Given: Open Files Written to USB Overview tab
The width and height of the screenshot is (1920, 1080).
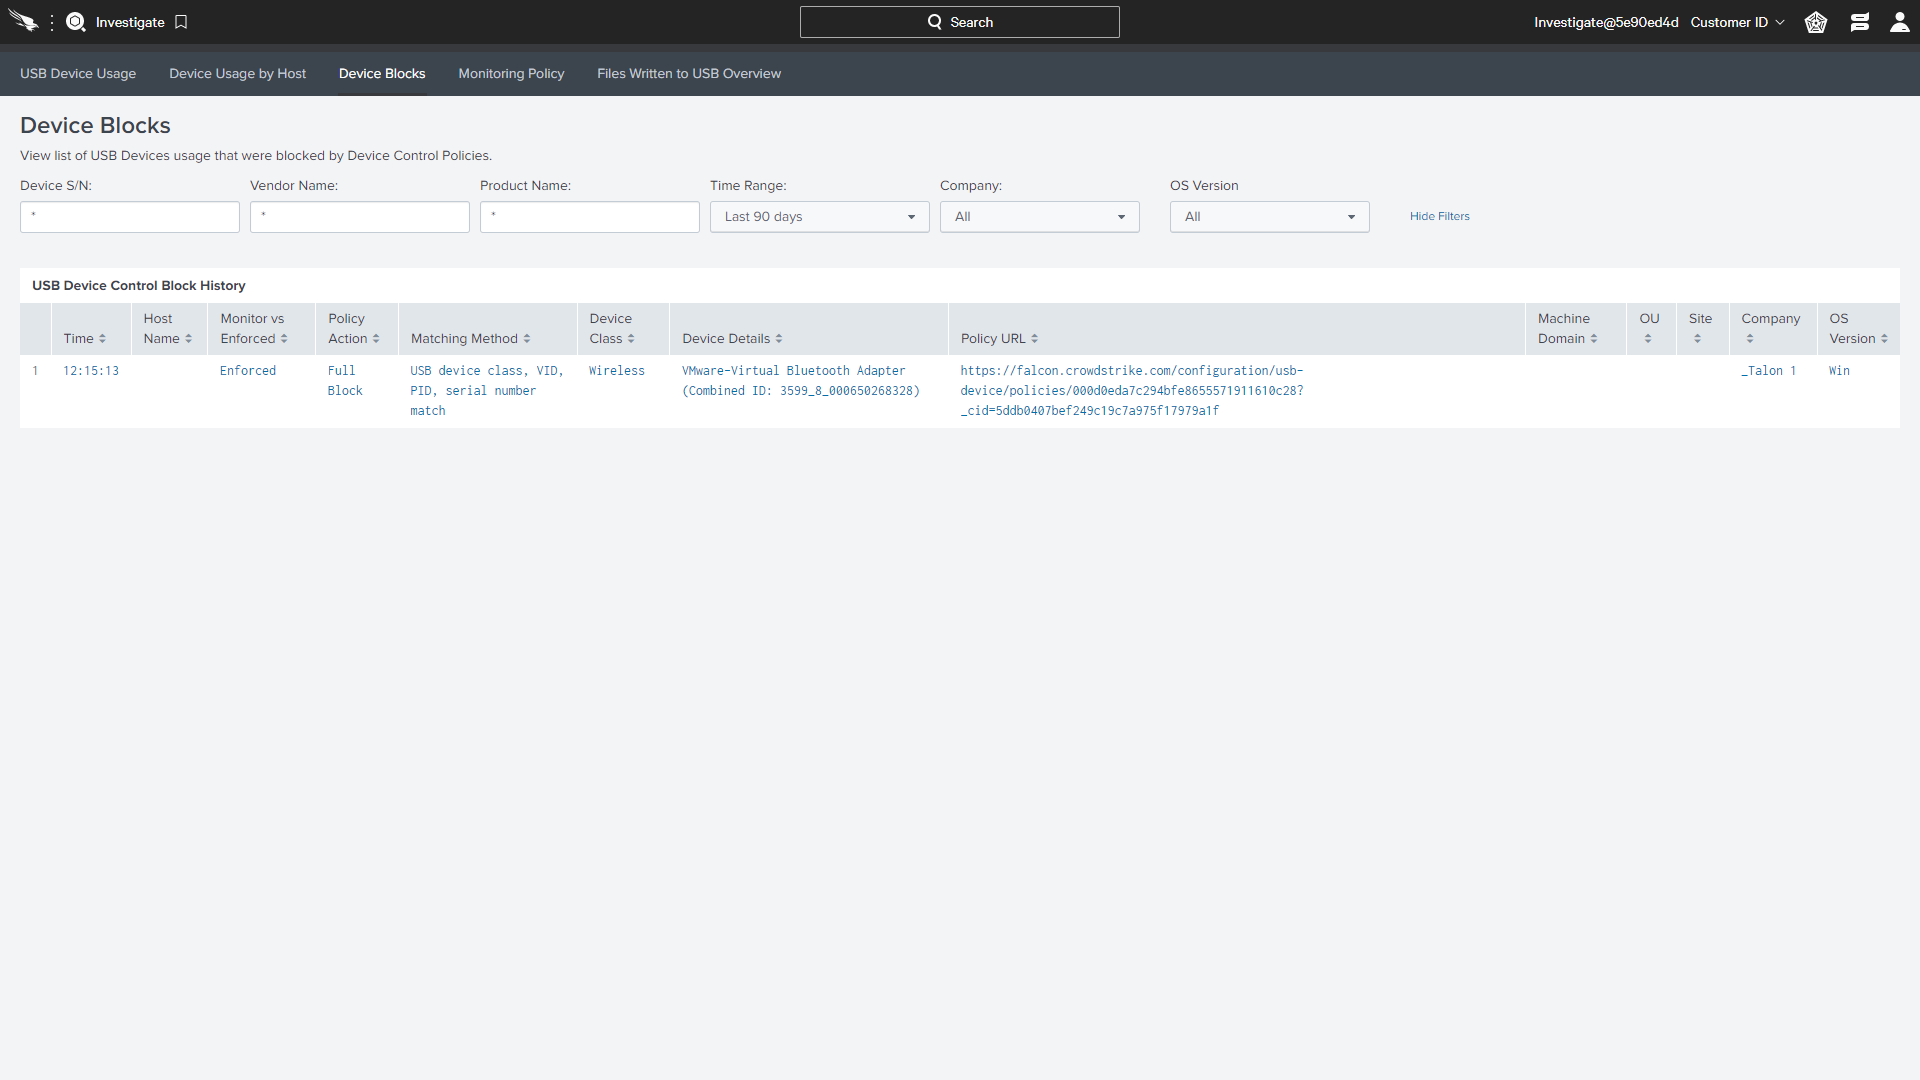Looking at the screenshot, I should (x=689, y=74).
